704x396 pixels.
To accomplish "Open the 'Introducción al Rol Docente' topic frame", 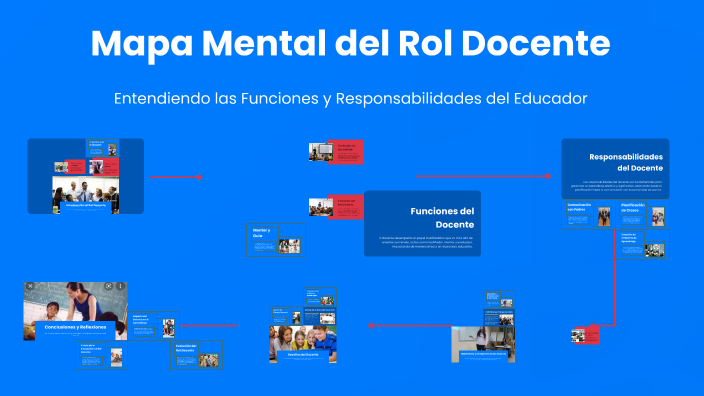I will (86, 176).
